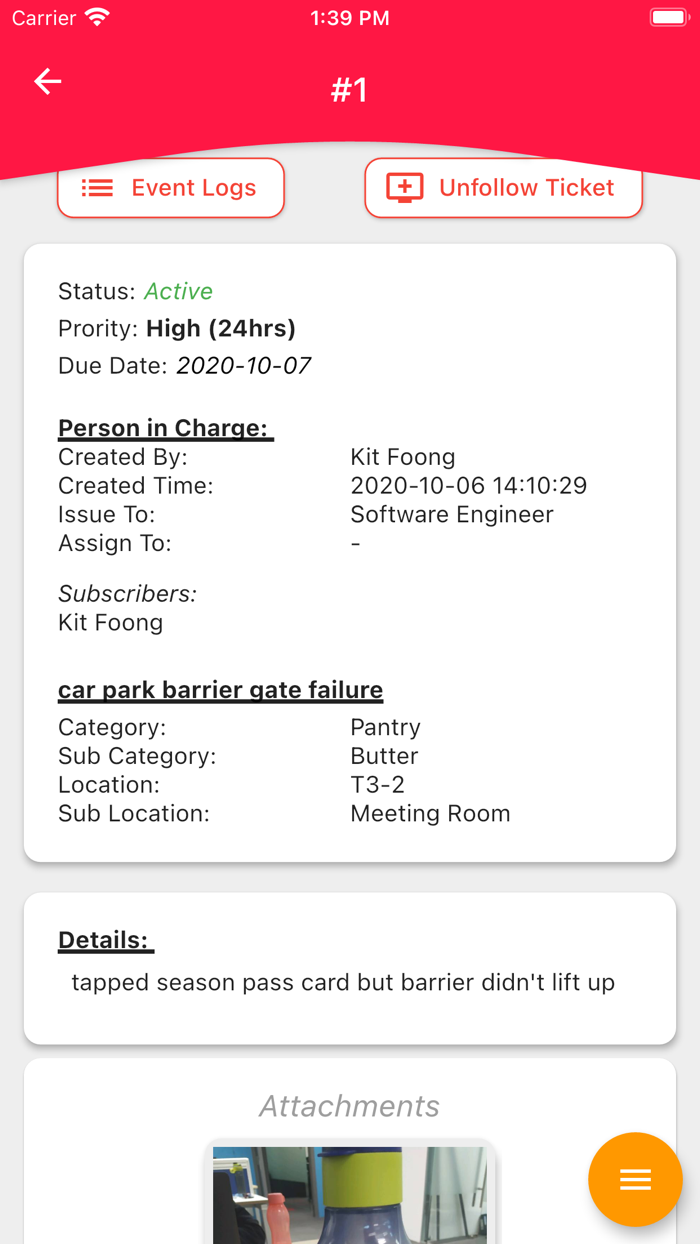Screen dimensions: 700x1244
Task: Tap the battery icon in status bar
Action: pyautogui.click(x=668, y=16)
